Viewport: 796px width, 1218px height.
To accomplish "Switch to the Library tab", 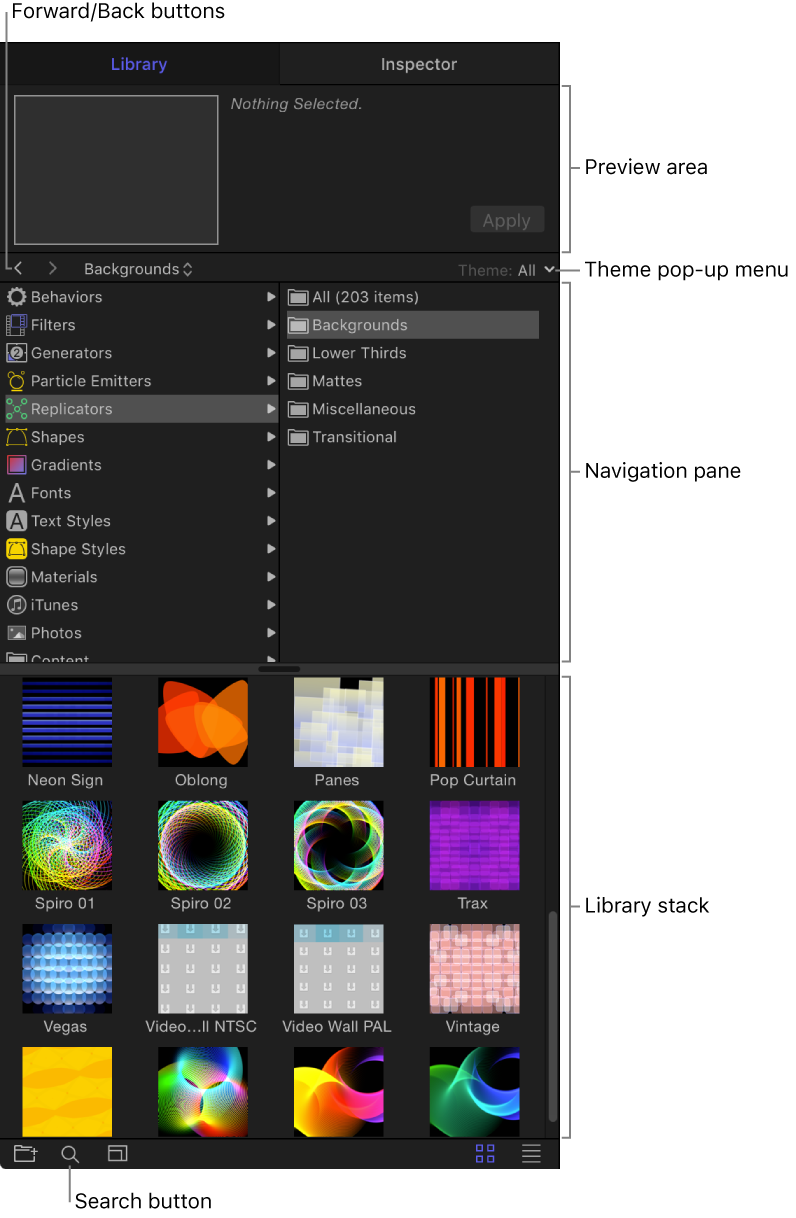I will [x=139, y=64].
